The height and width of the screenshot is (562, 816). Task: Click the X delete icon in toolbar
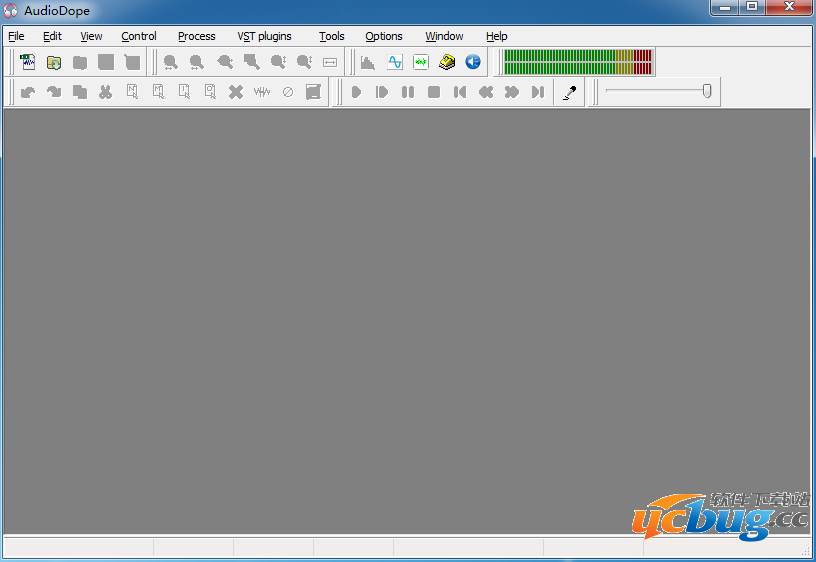tap(236, 92)
